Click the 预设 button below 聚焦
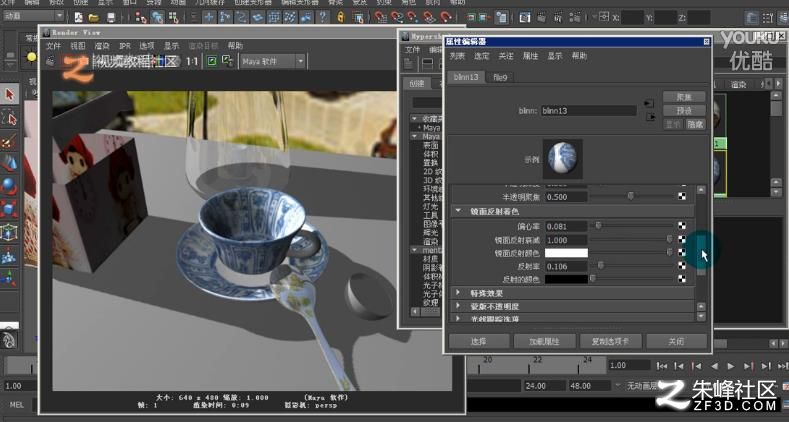789x422 pixels. 684,110
